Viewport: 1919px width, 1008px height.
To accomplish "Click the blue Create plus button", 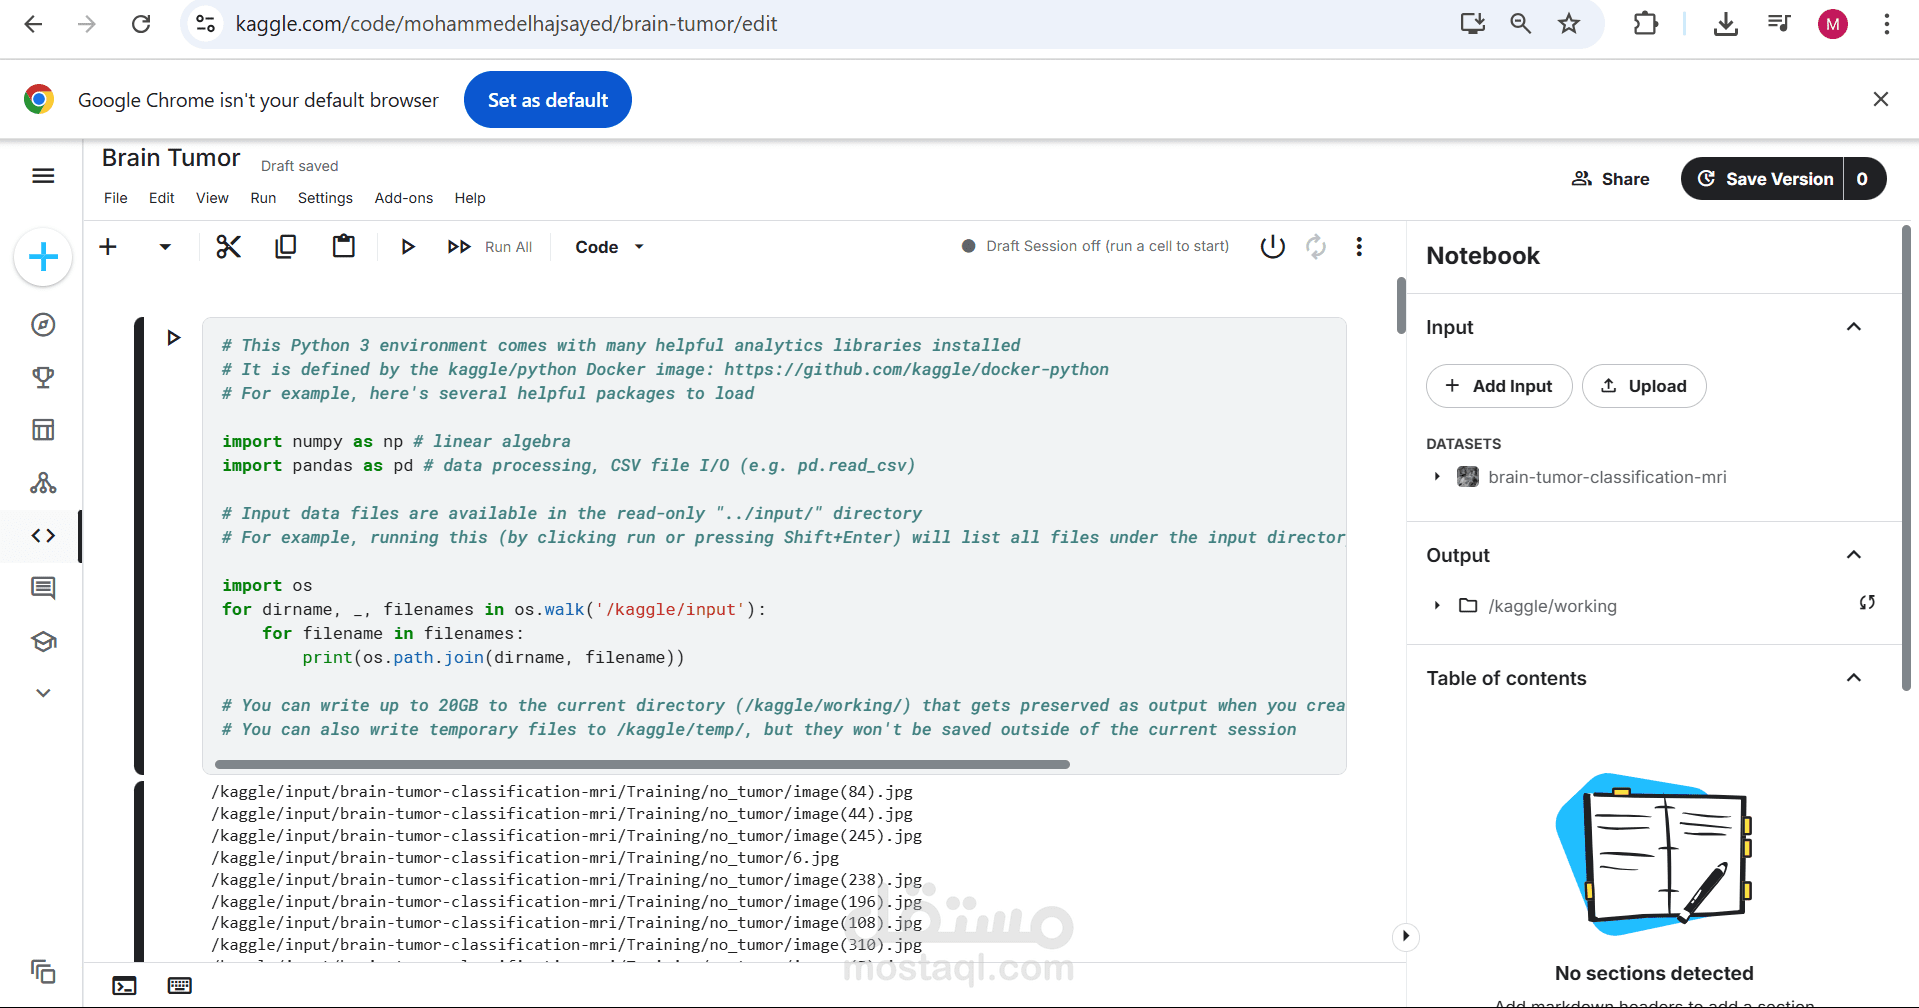I will click(43, 258).
